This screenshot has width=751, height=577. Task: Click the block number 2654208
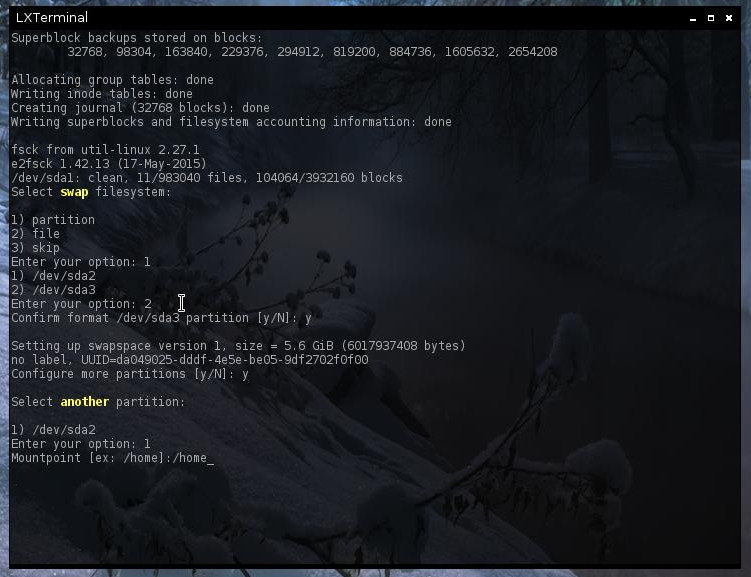(533, 52)
